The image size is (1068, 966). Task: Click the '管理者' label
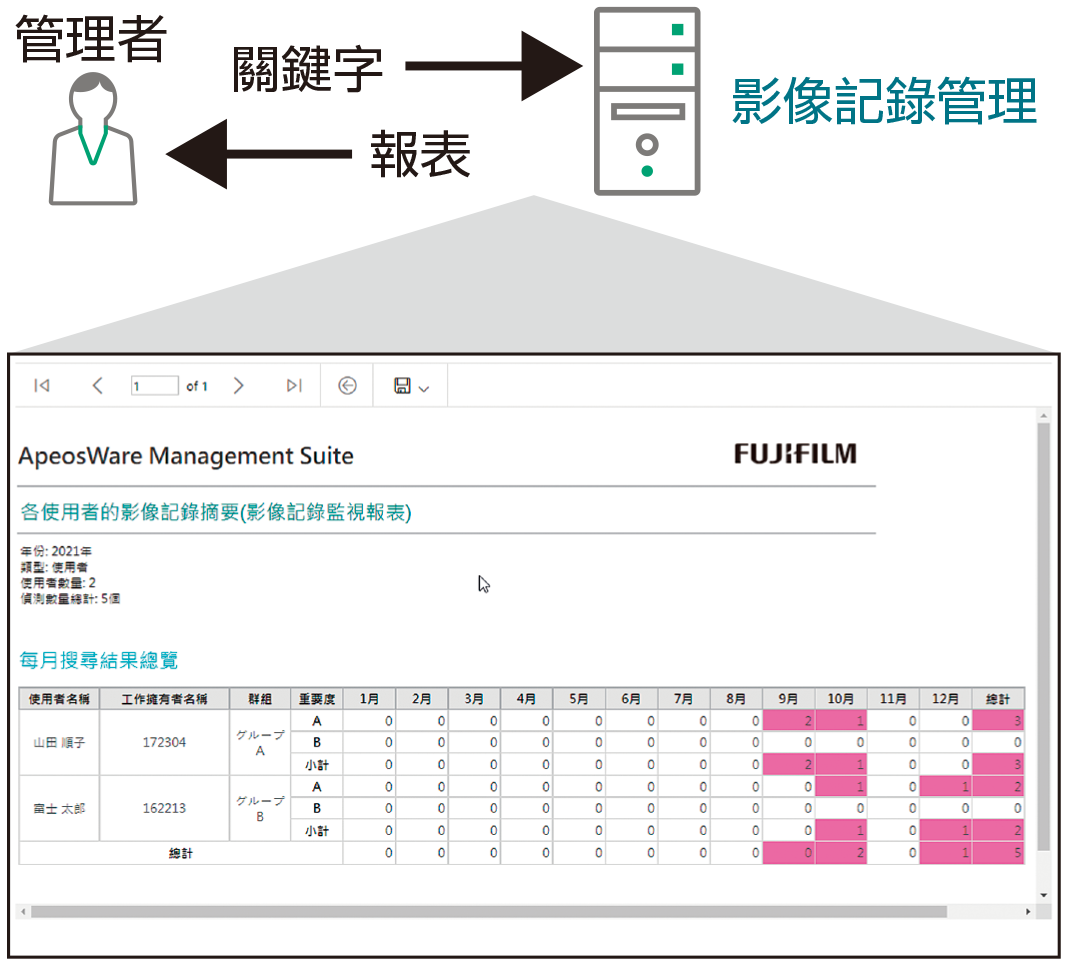coord(91,39)
